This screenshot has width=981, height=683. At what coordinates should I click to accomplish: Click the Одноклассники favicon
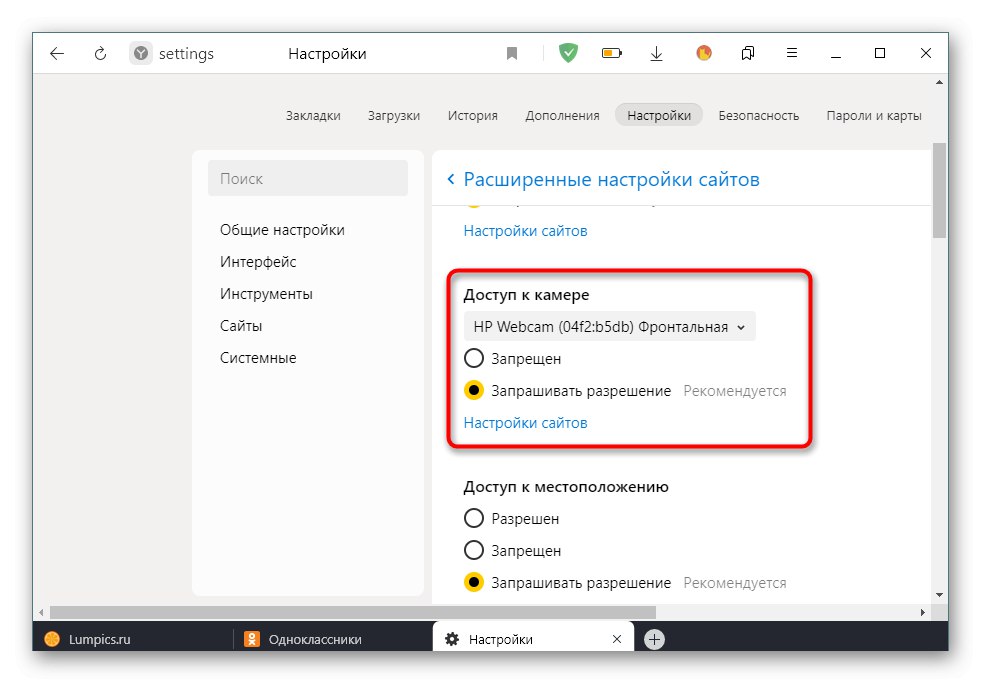(252, 639)
